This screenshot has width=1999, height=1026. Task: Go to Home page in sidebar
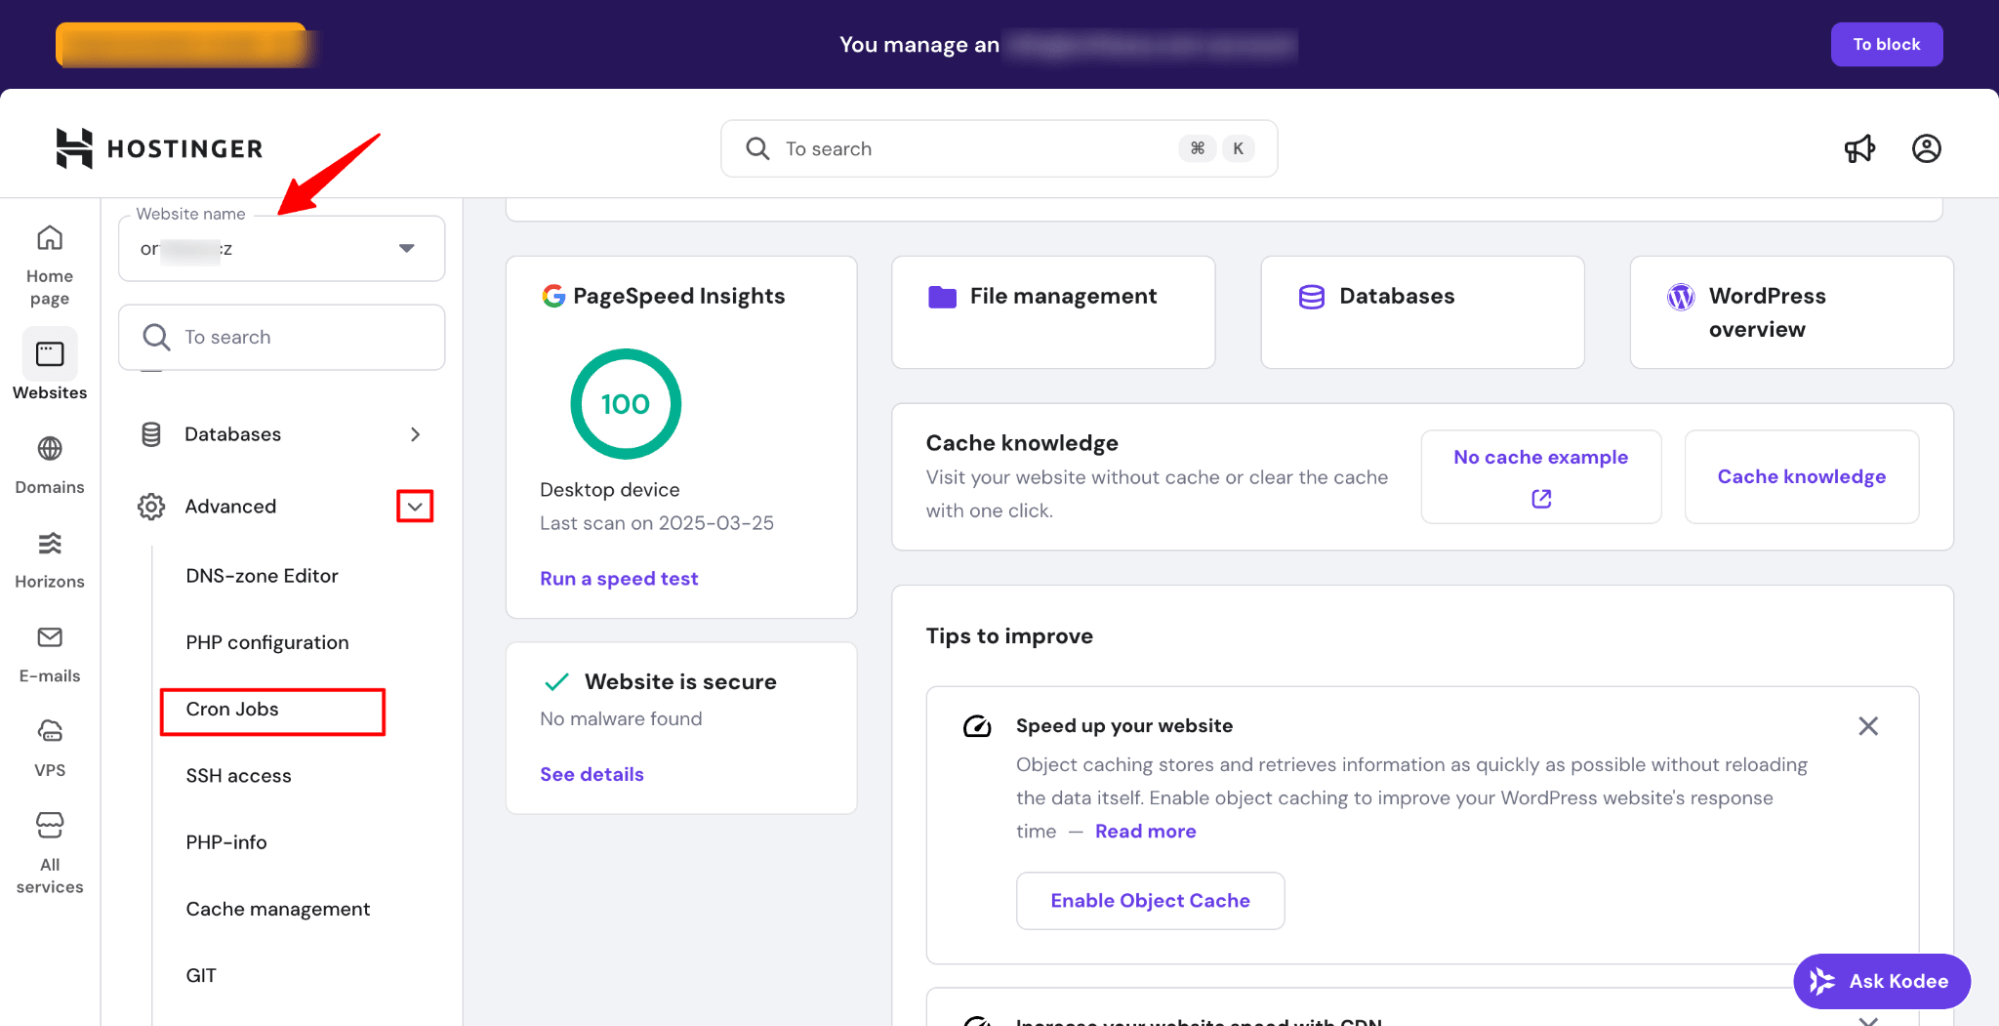click(49, 265)
